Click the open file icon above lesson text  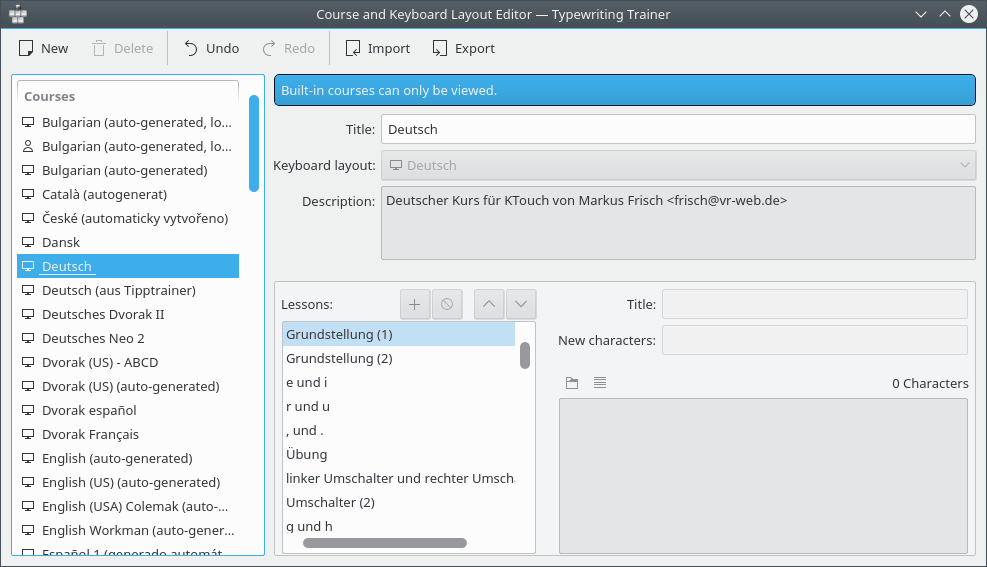pyautogui.click(x=572, y=383)
